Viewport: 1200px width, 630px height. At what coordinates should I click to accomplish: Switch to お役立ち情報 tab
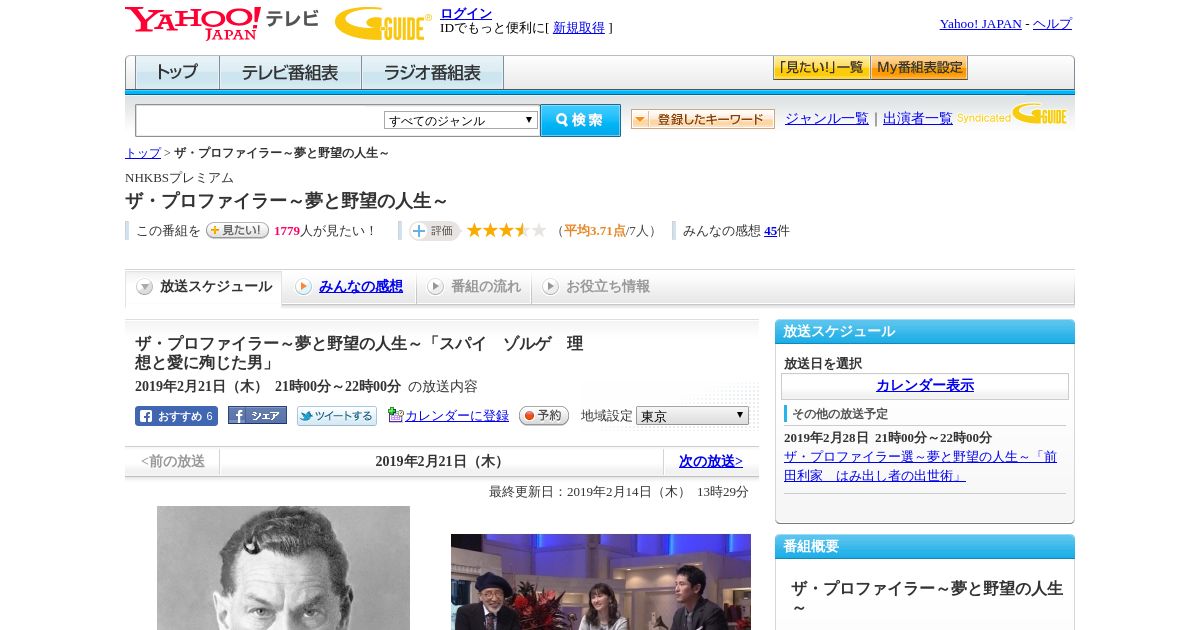(x=596, y=287)
